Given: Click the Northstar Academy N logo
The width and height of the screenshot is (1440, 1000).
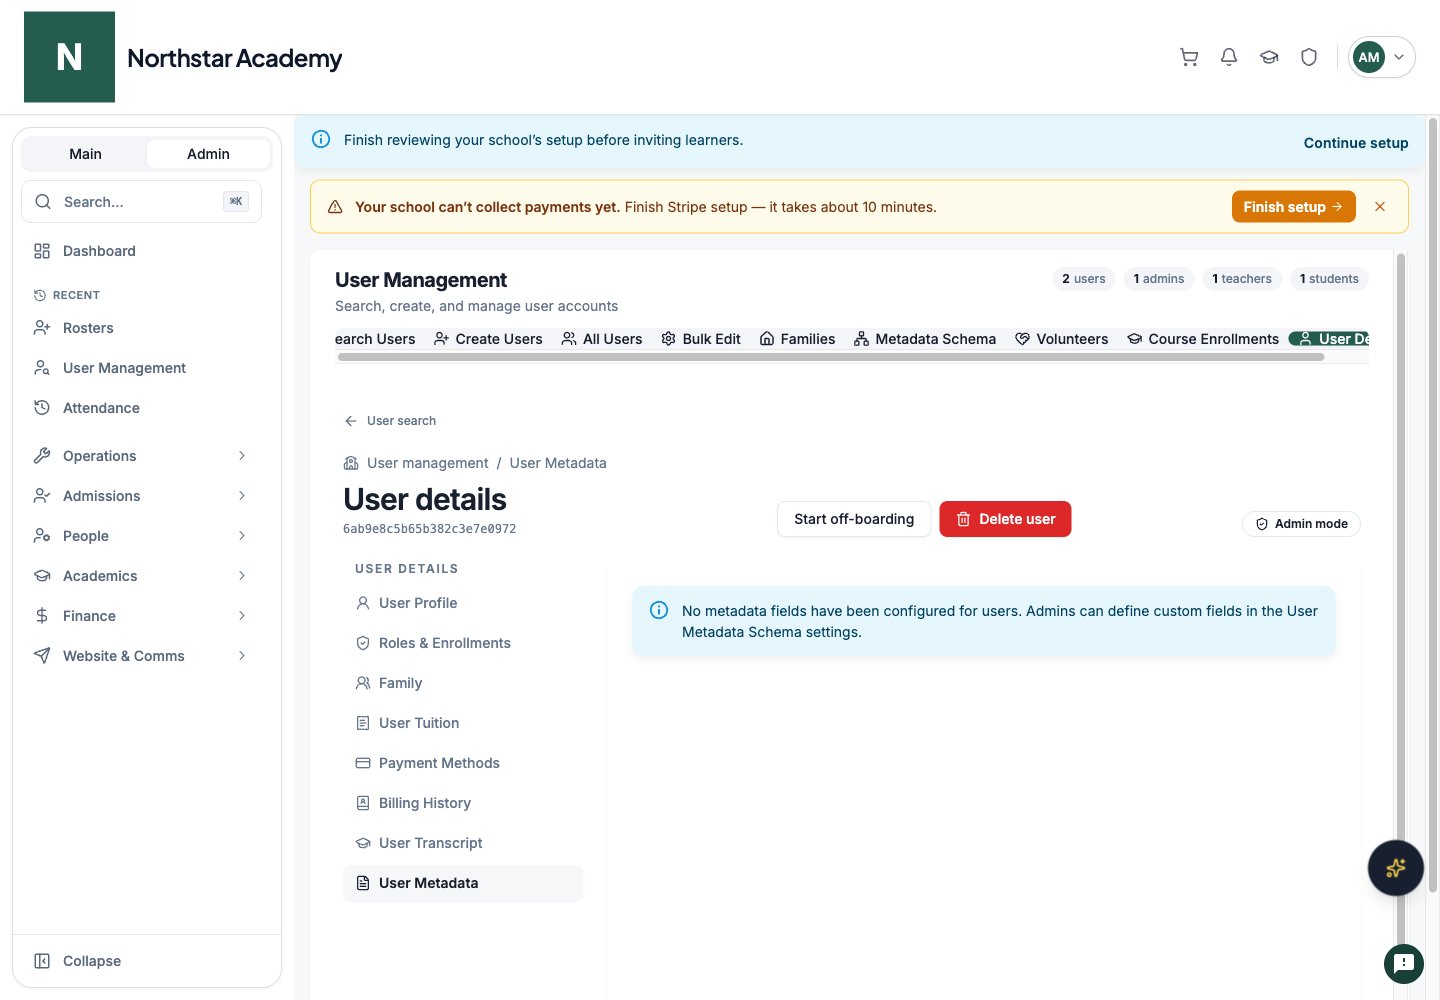Looking at the screenshot, I should pos(69,57).
